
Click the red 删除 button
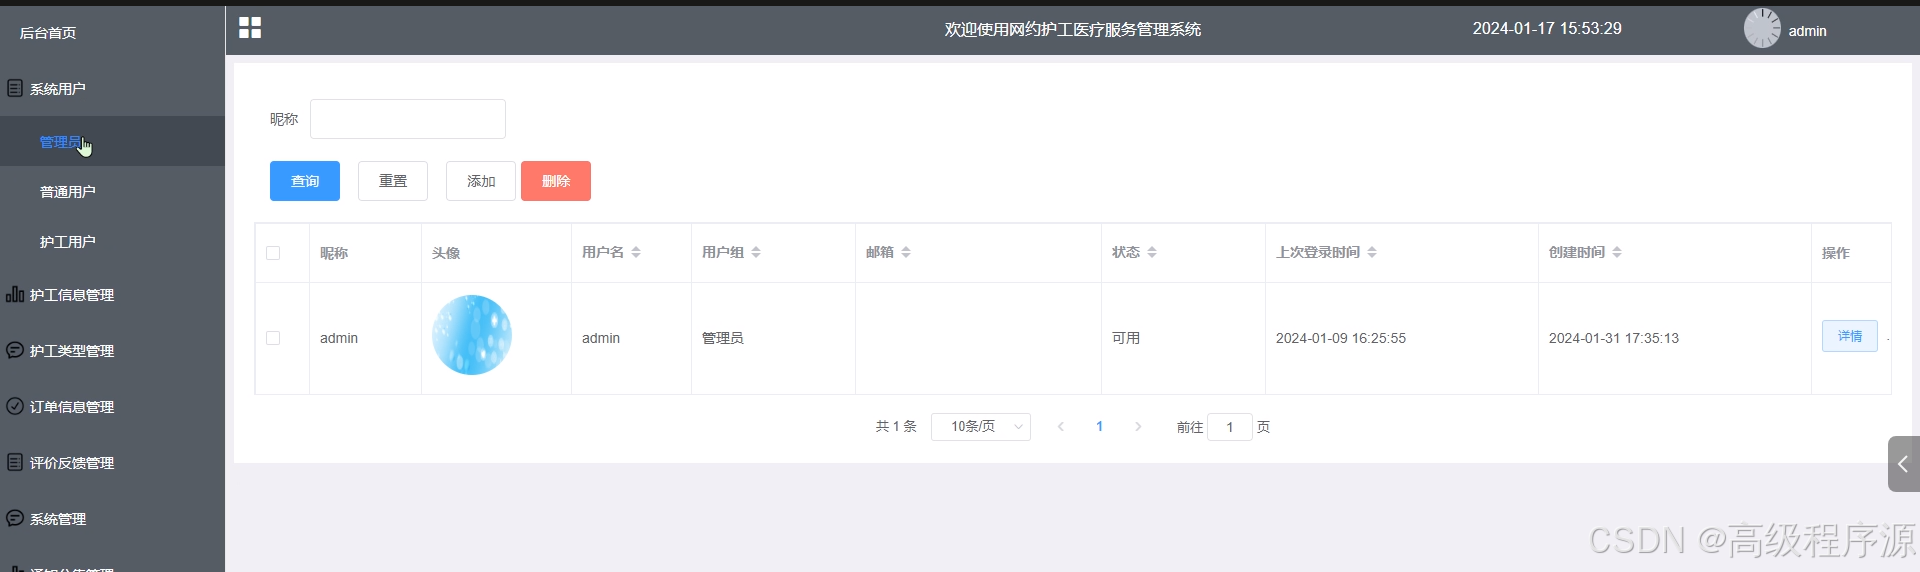[x=556, y=181]
